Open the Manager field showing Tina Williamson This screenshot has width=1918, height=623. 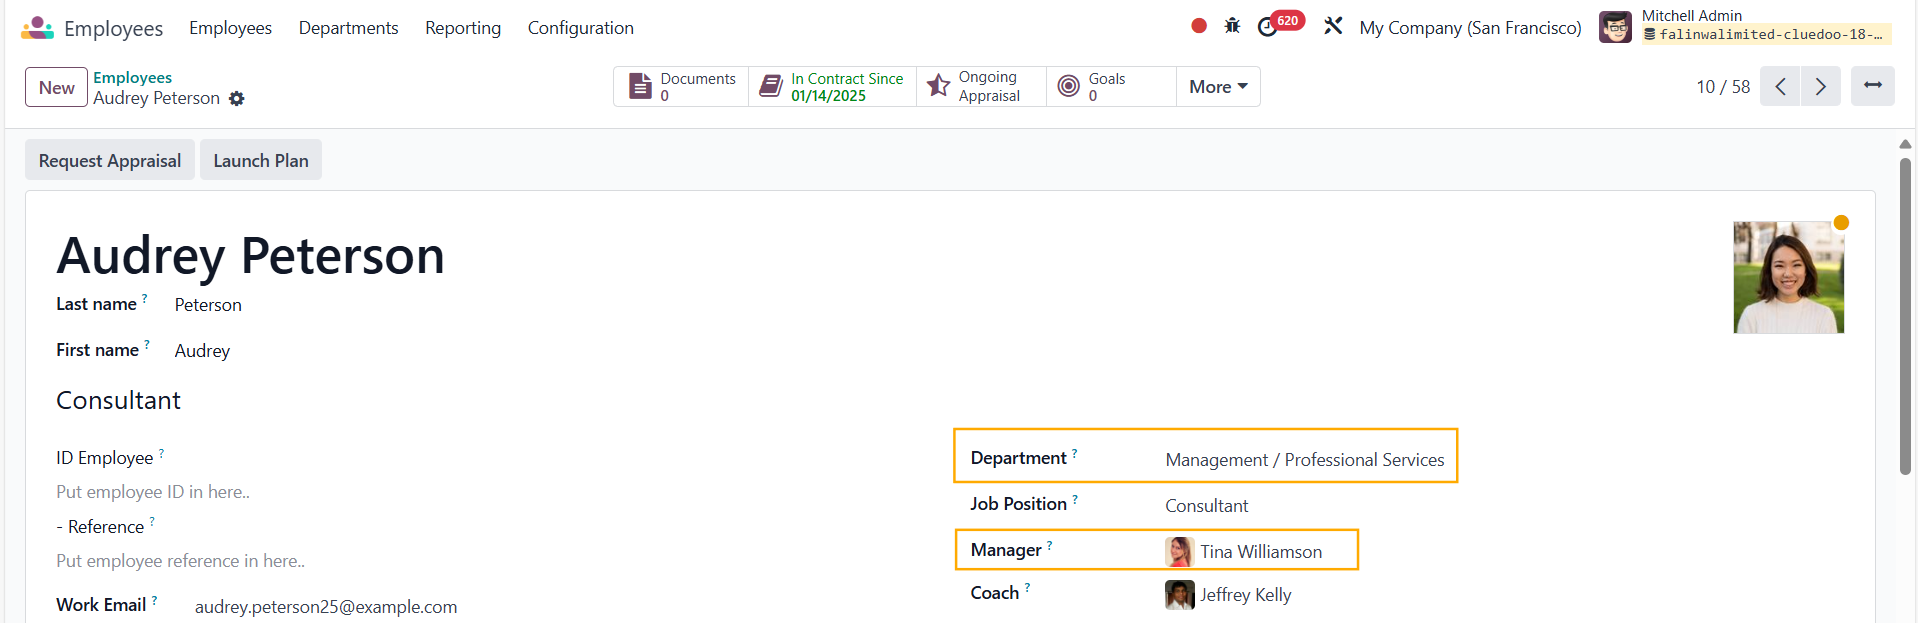pos(1260,552)
